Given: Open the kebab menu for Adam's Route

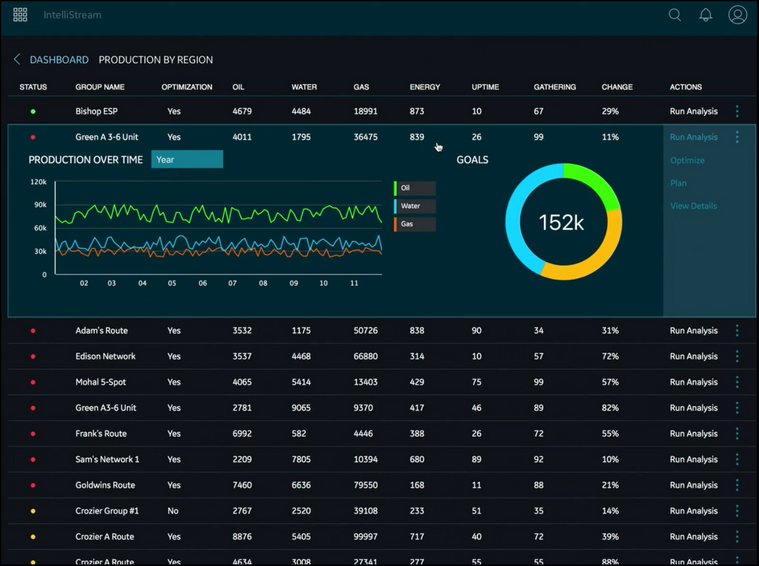Looking at the screenshot, I should coord(737,330).
